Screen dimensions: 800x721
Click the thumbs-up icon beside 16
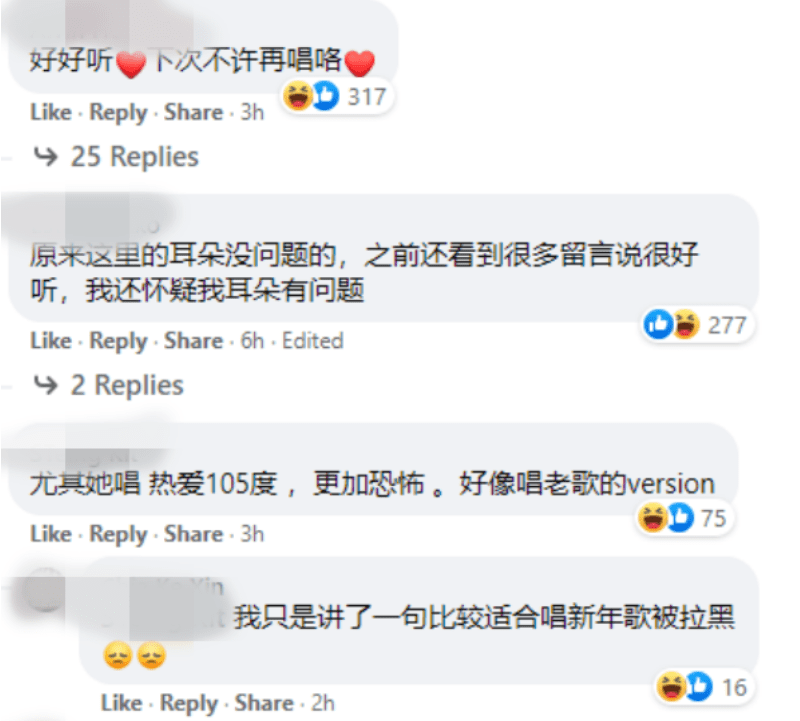coord(698,686)
